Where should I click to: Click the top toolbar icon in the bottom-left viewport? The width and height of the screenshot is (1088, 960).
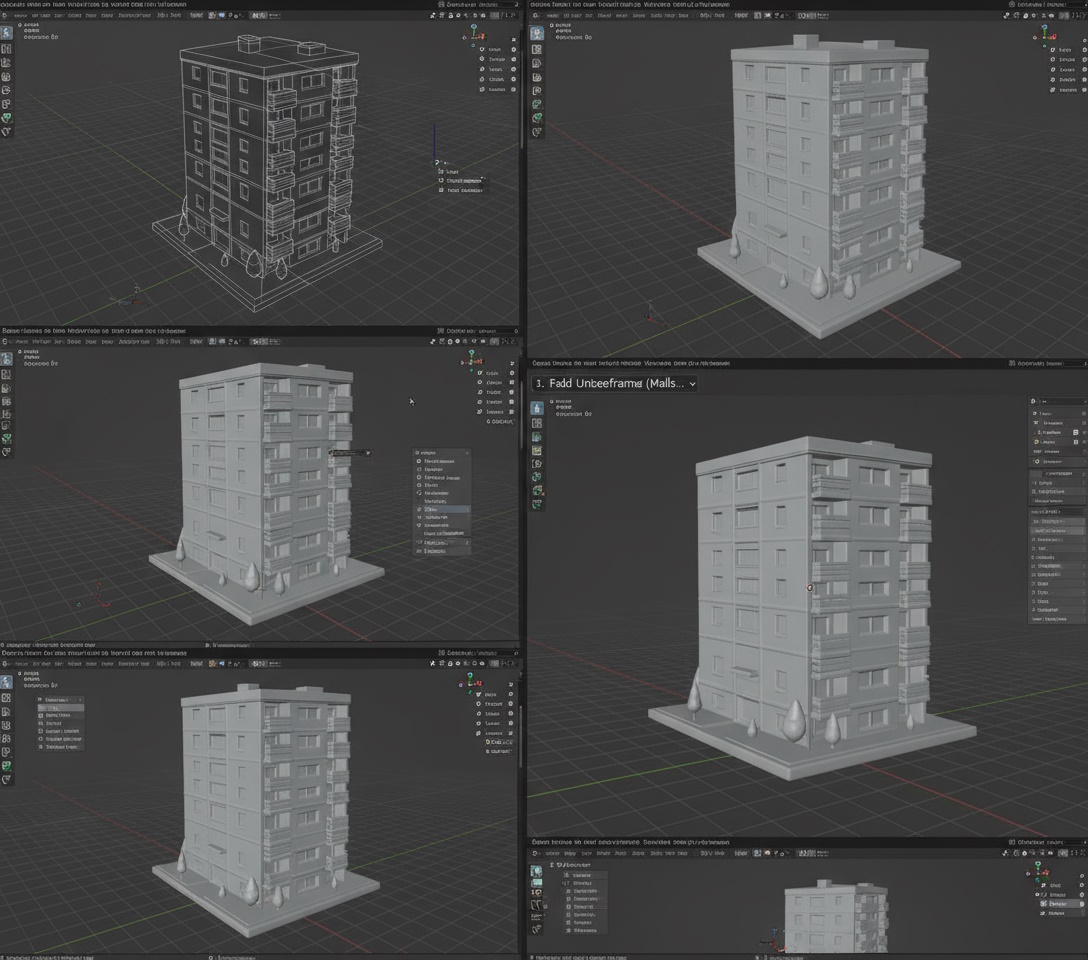tap(7, 681)
